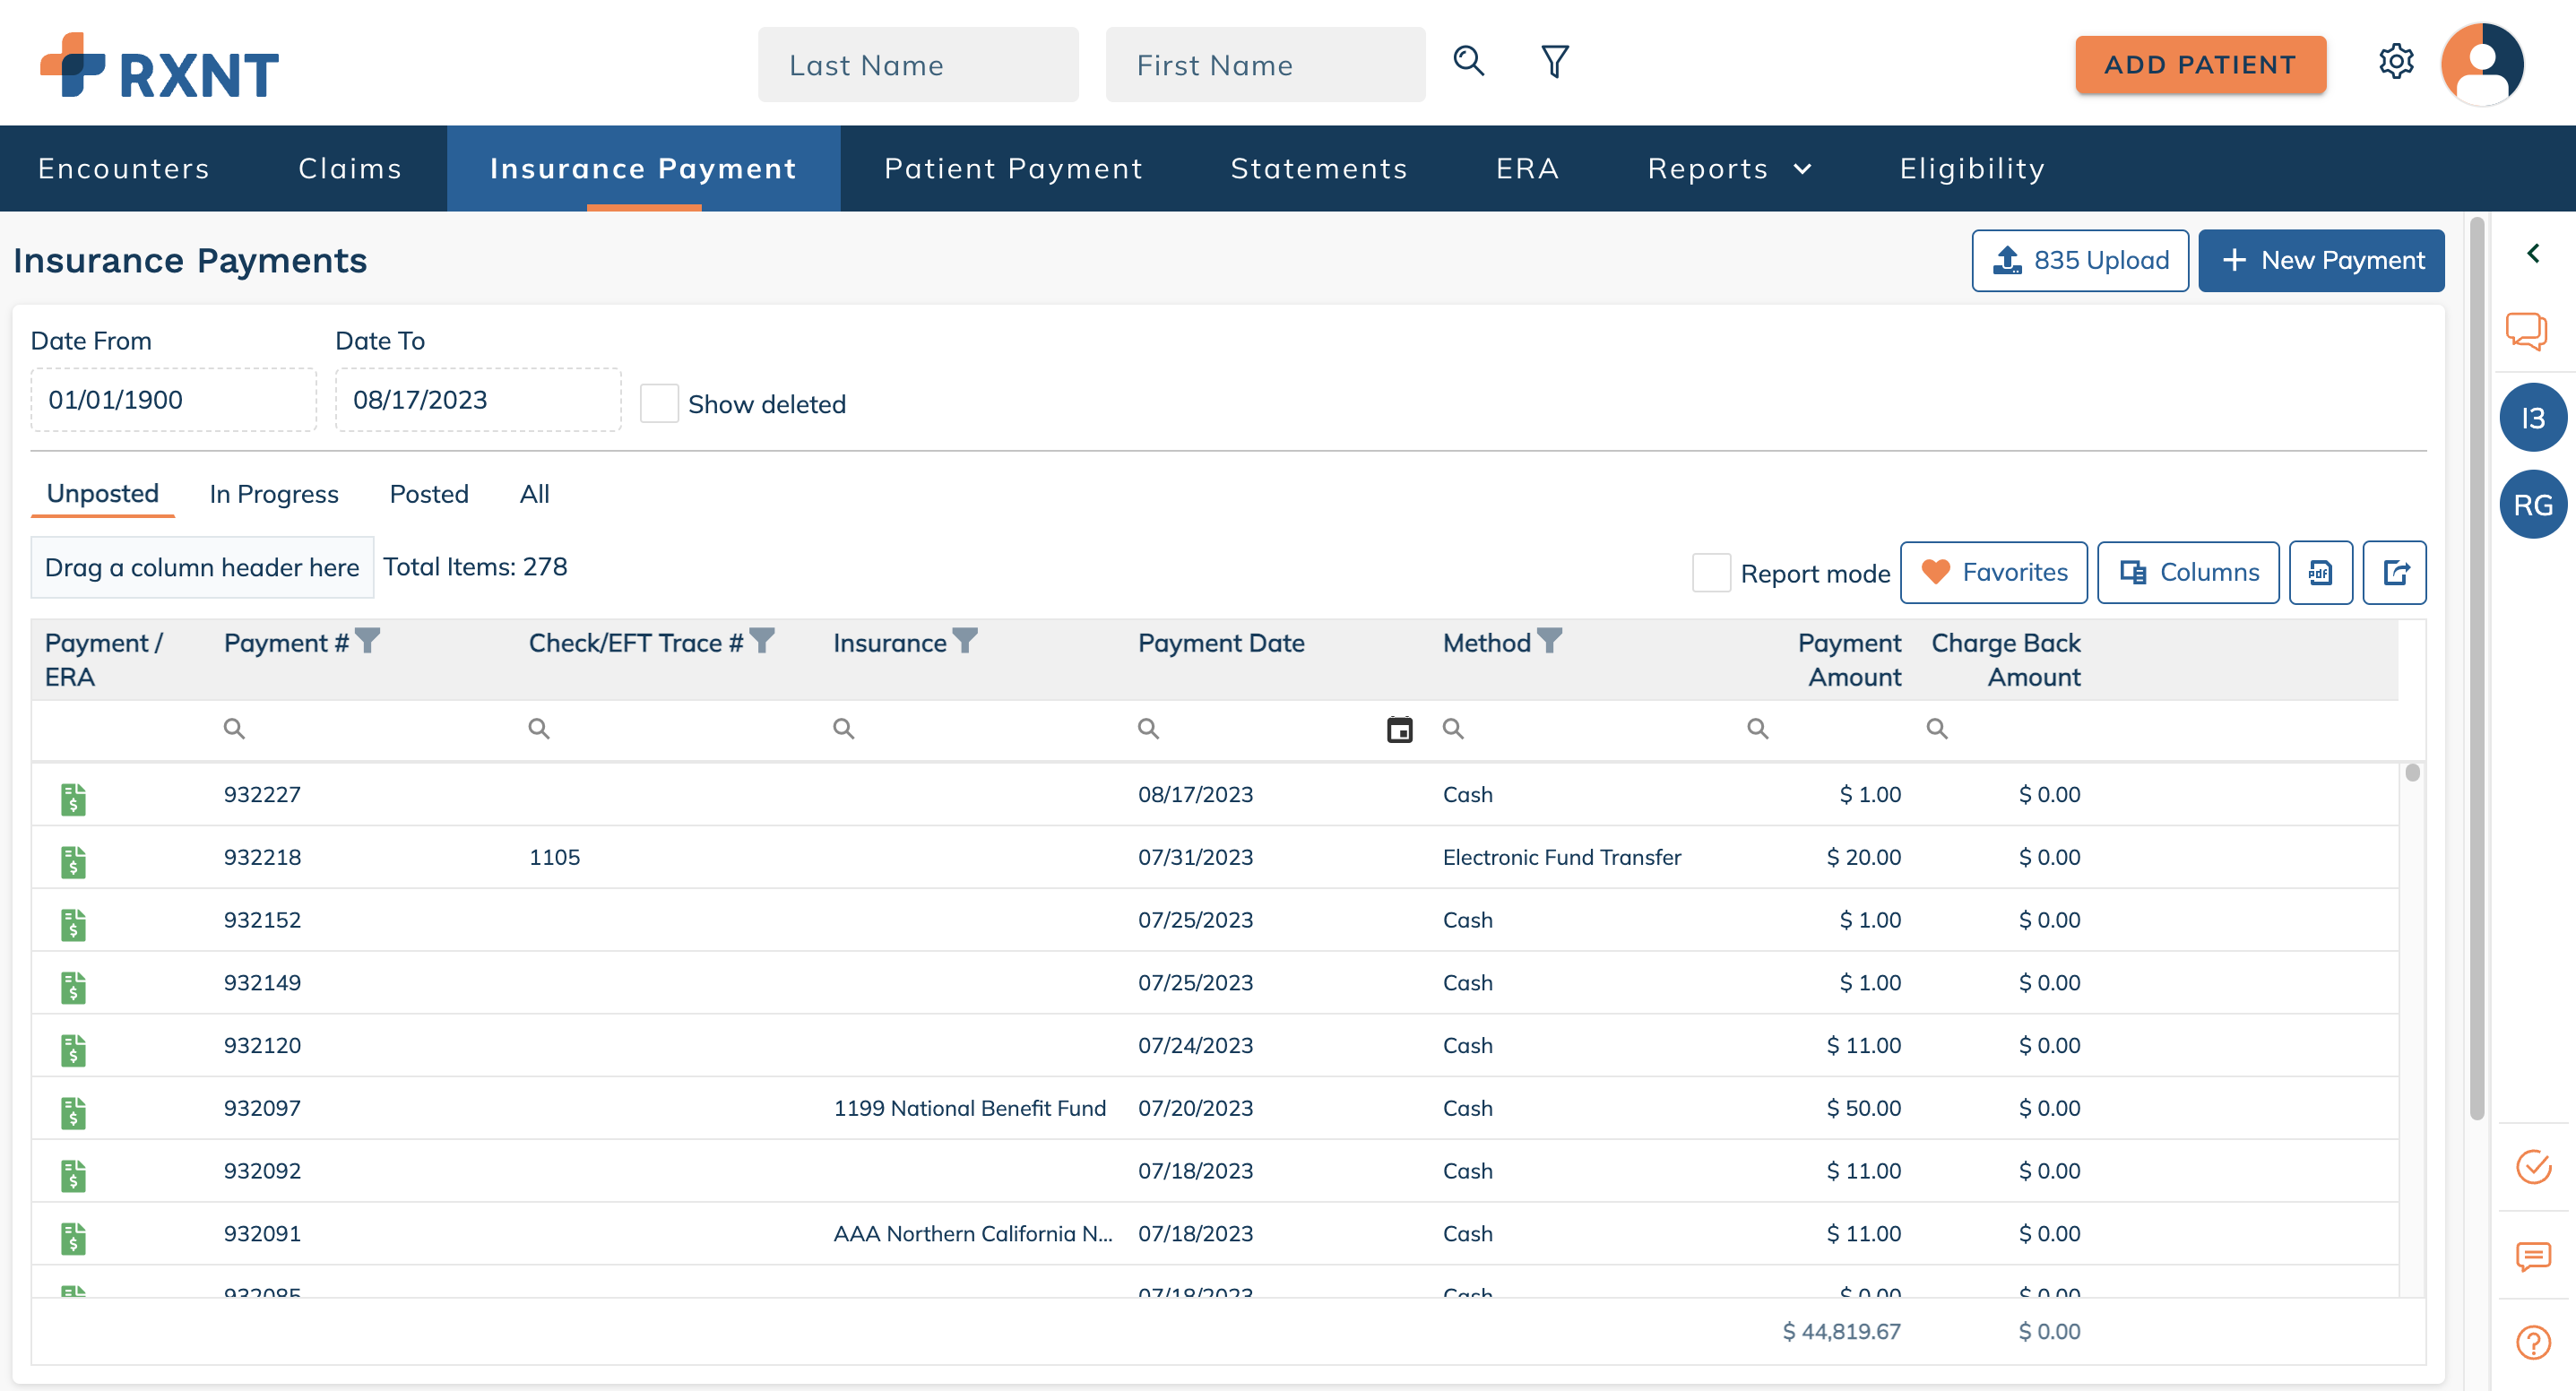Click the filter funnel on Payment # column
The height and width of the screenshot is (1391, 2576).
pos(368,642)
